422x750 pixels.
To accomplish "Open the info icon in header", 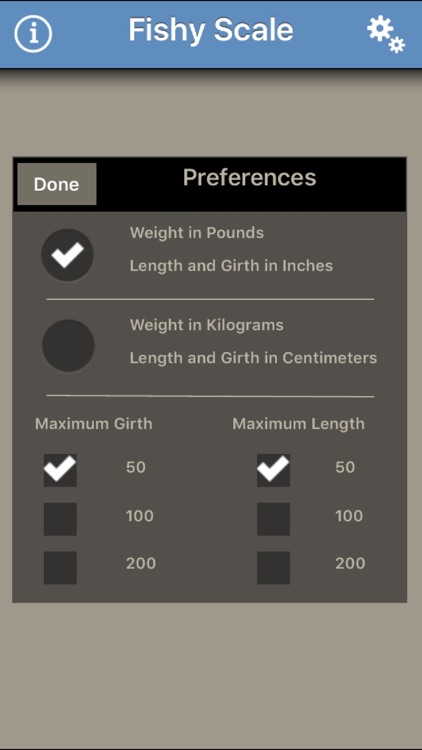I will (33, 33).
